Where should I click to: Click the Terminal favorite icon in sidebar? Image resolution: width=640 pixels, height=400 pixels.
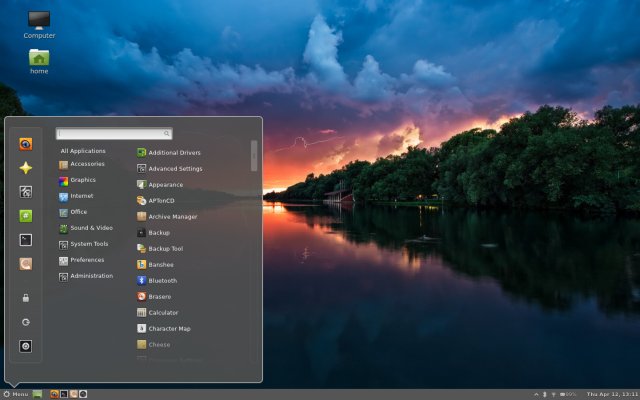click(x=26, y=240)
